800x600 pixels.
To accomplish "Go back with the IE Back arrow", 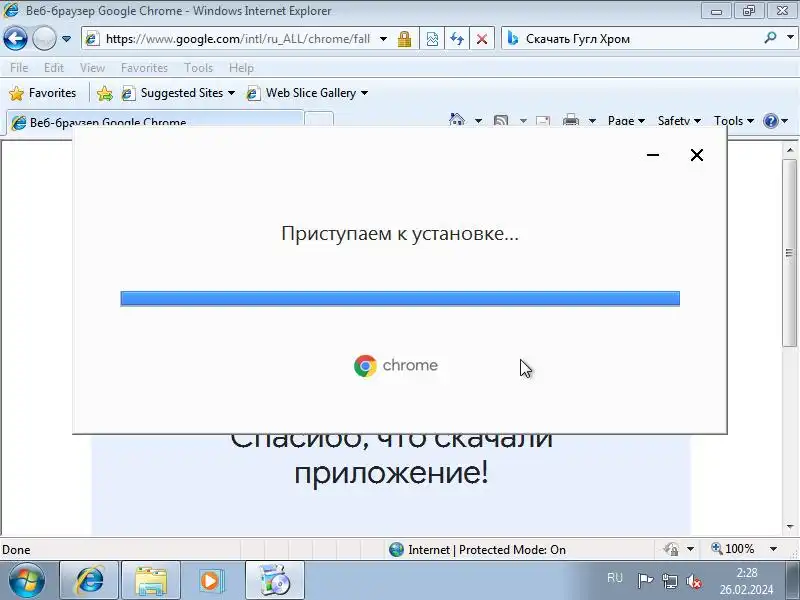I will coord(15,38).
